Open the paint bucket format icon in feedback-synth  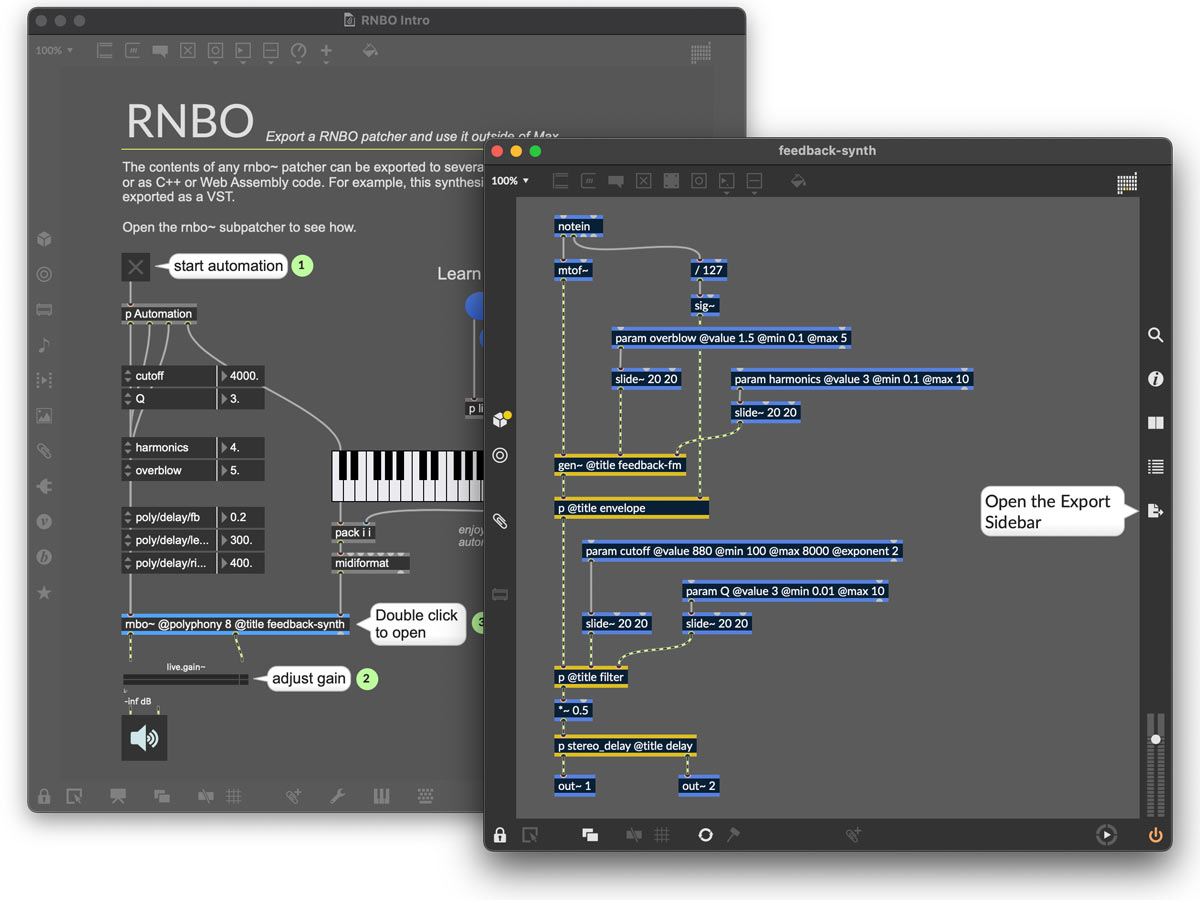click(x=798, y=181)
